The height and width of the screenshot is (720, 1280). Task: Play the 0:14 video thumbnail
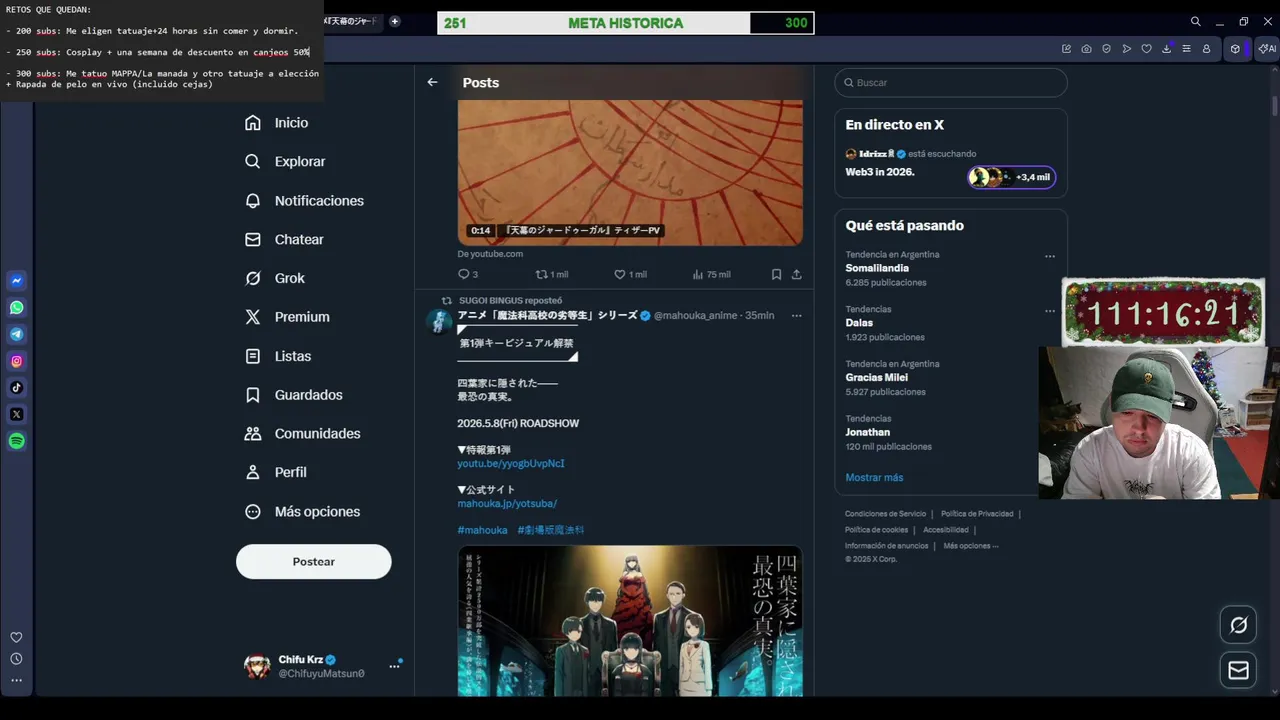[x=630, y=172]
